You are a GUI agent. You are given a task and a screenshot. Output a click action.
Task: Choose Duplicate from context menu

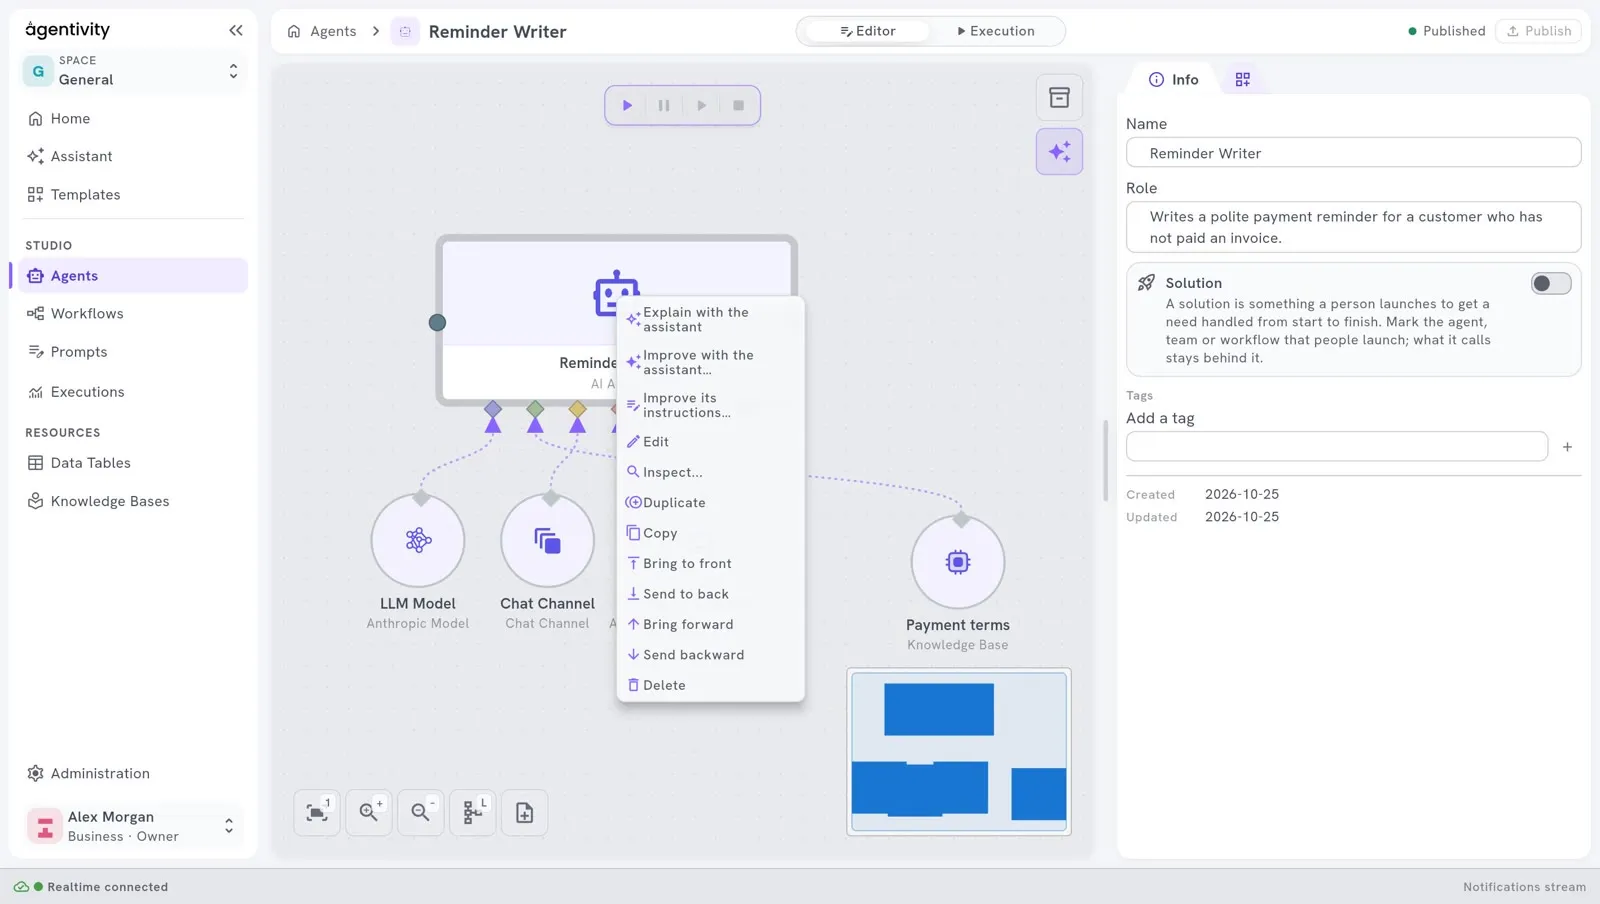[x=711, y=503]
